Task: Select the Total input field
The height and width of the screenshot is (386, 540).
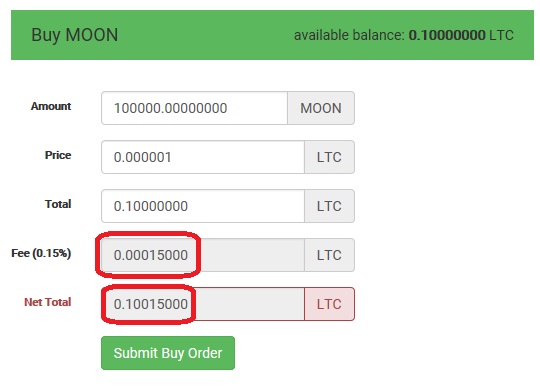Action: tap(203, 206)
